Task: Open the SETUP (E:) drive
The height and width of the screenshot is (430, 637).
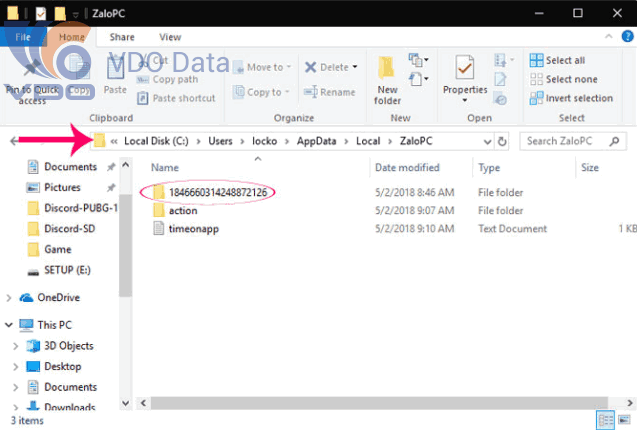Action: 58,270
